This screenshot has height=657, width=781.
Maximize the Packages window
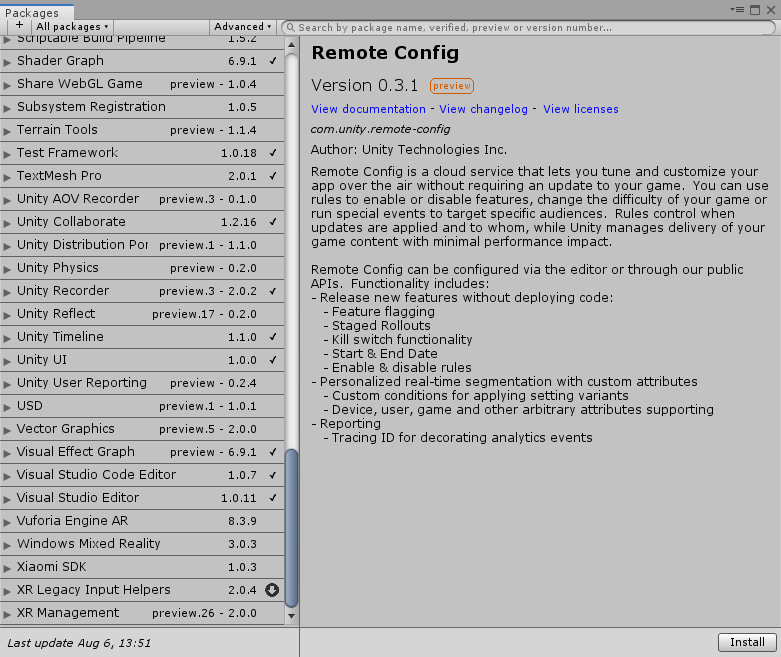[x=755, y=9]
